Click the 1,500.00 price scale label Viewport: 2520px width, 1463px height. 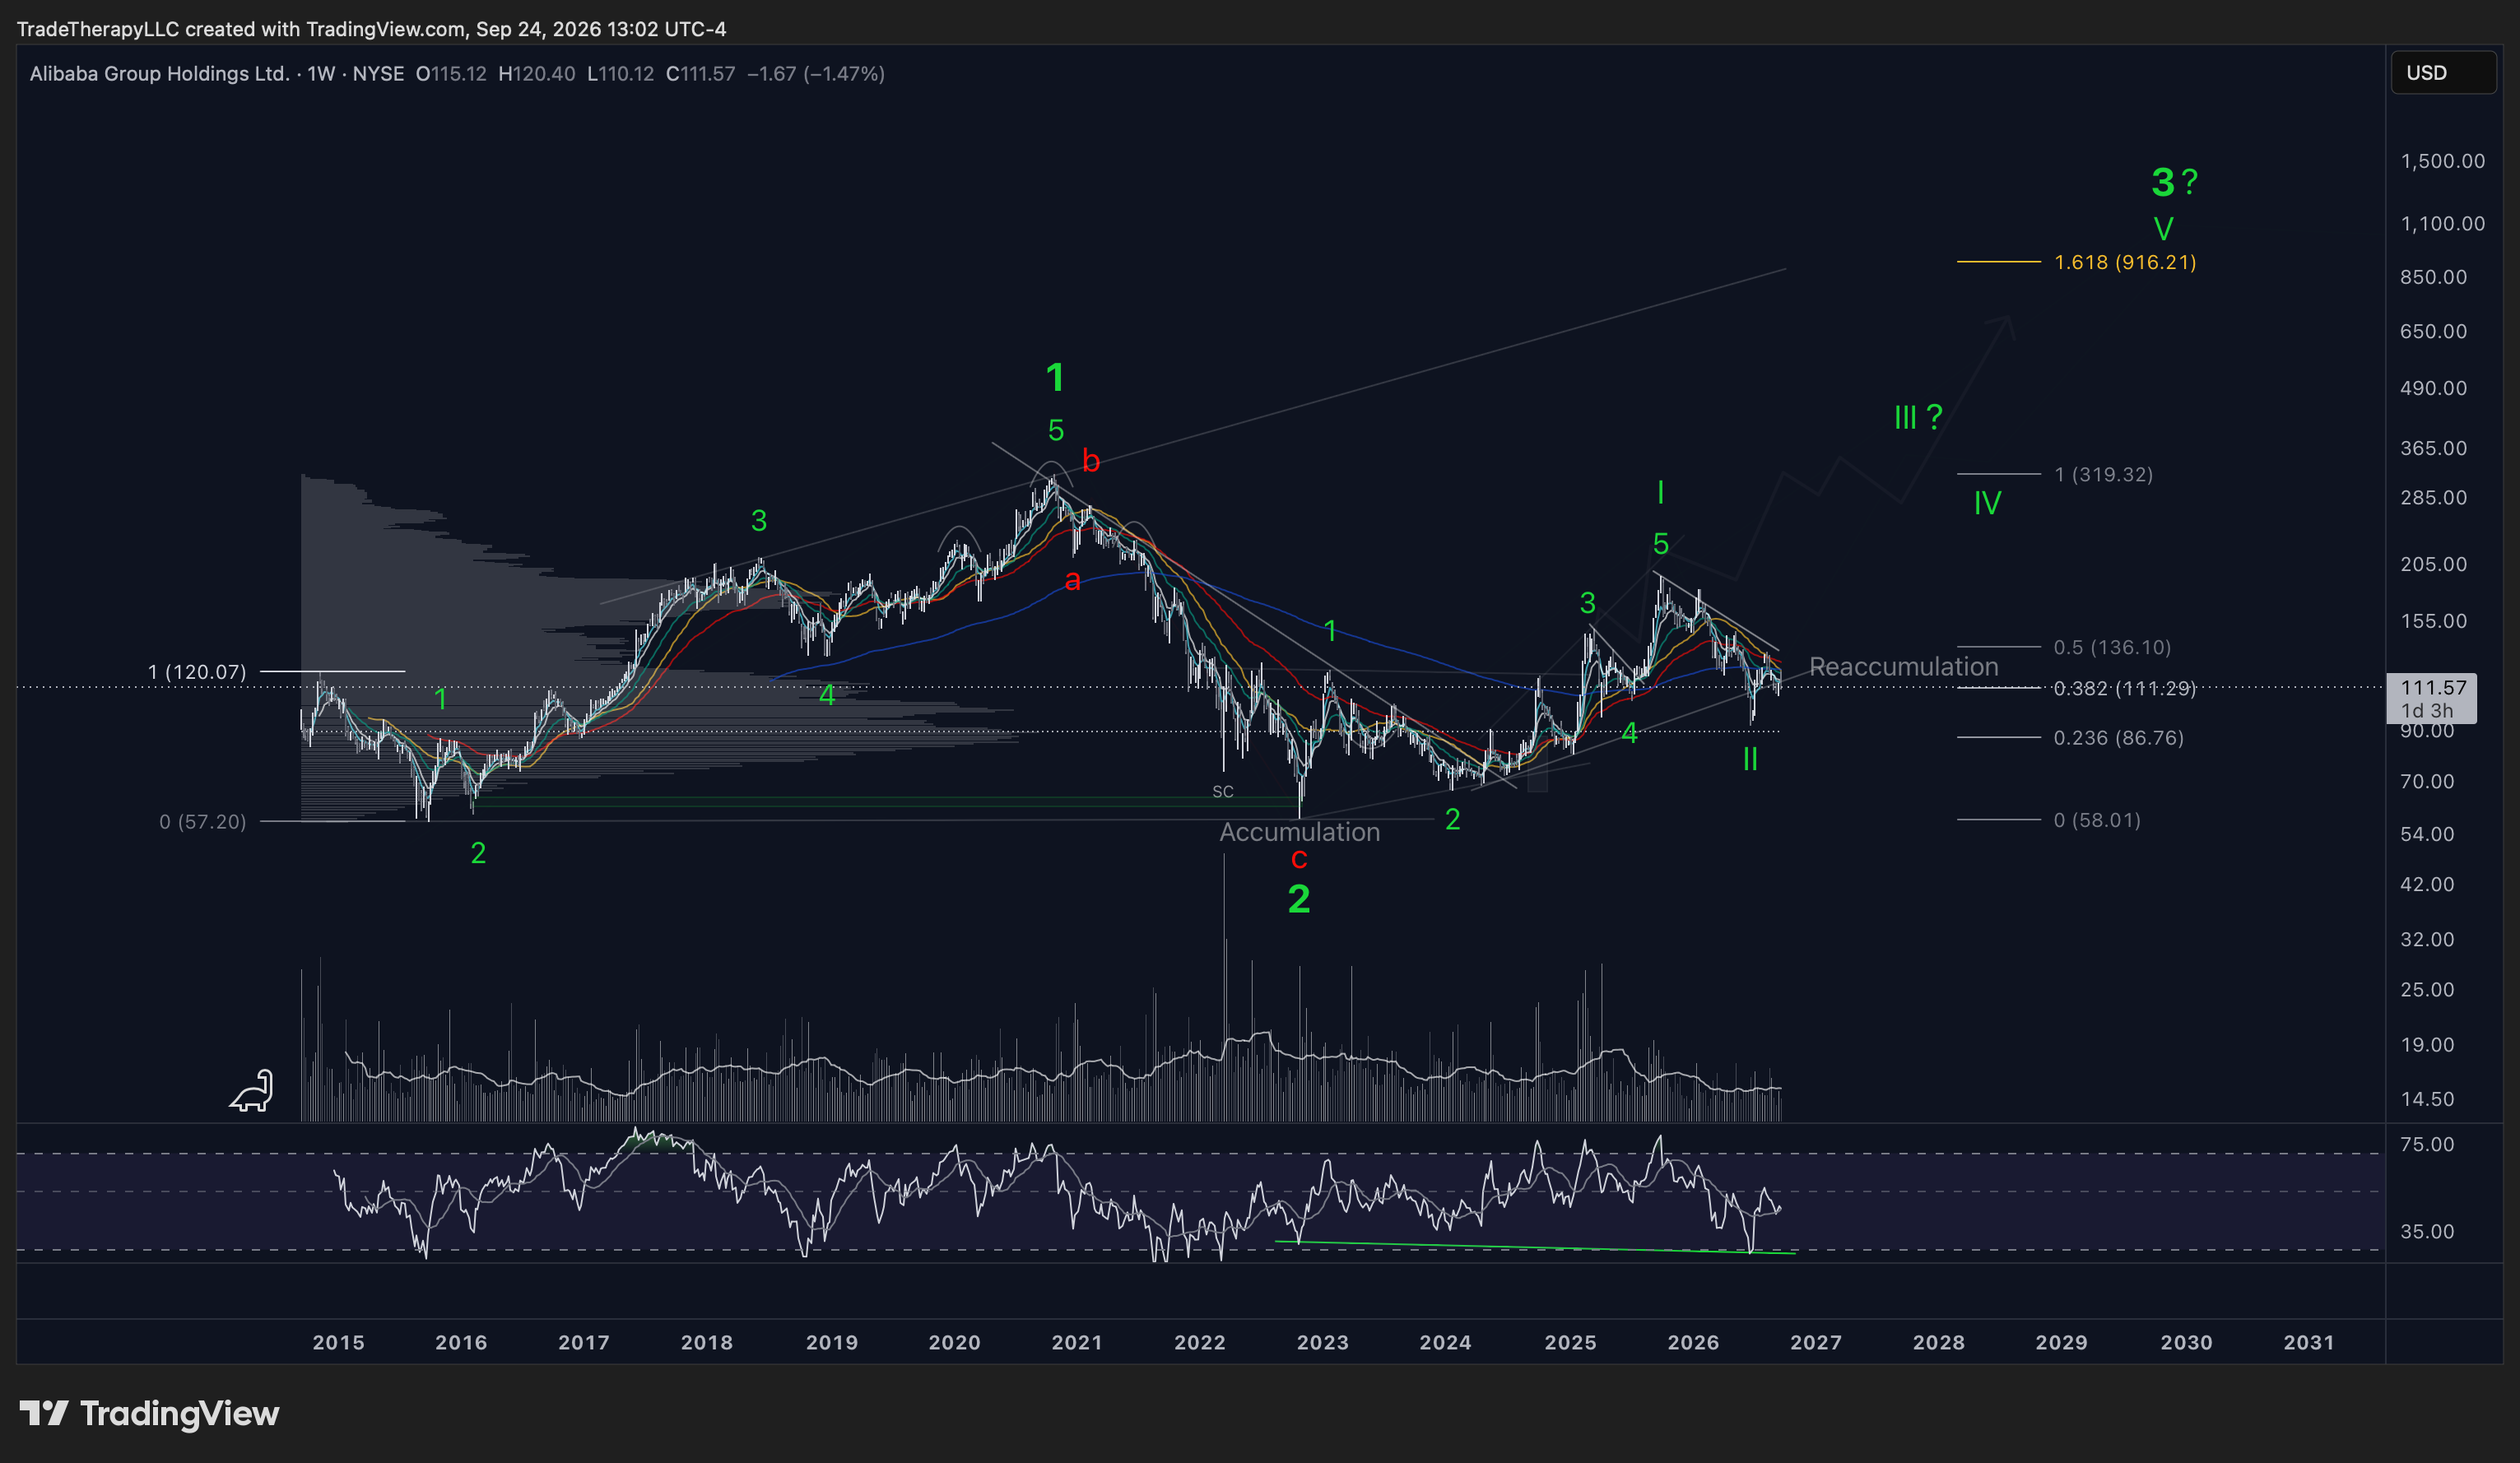(x=2443, y=162)
